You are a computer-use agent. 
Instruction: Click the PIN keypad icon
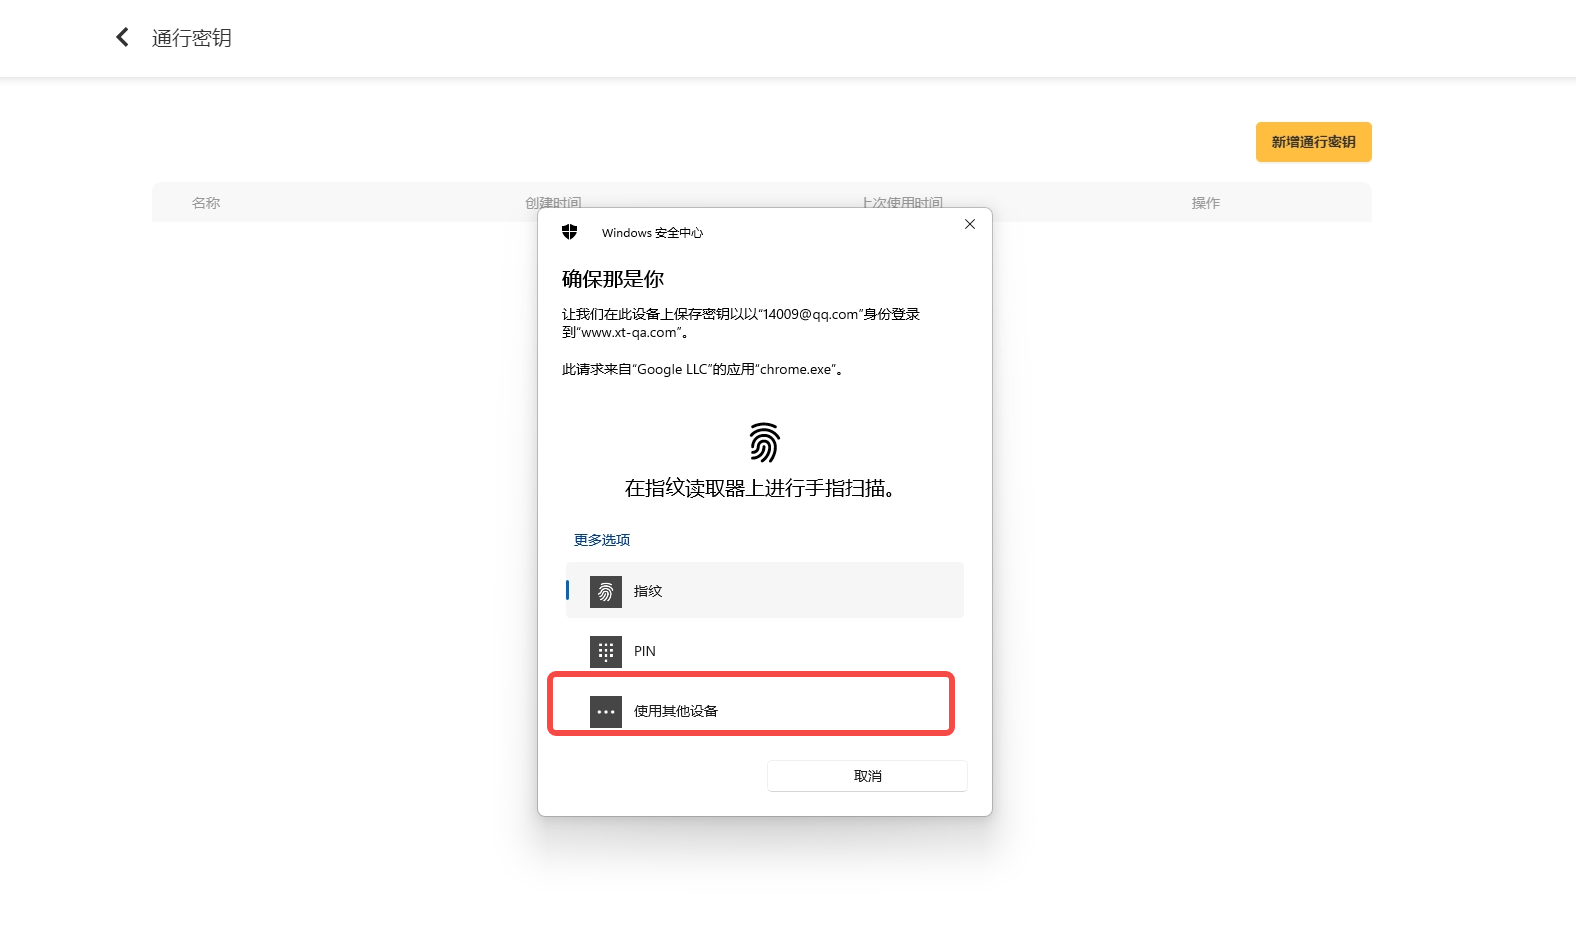[606, 652]
